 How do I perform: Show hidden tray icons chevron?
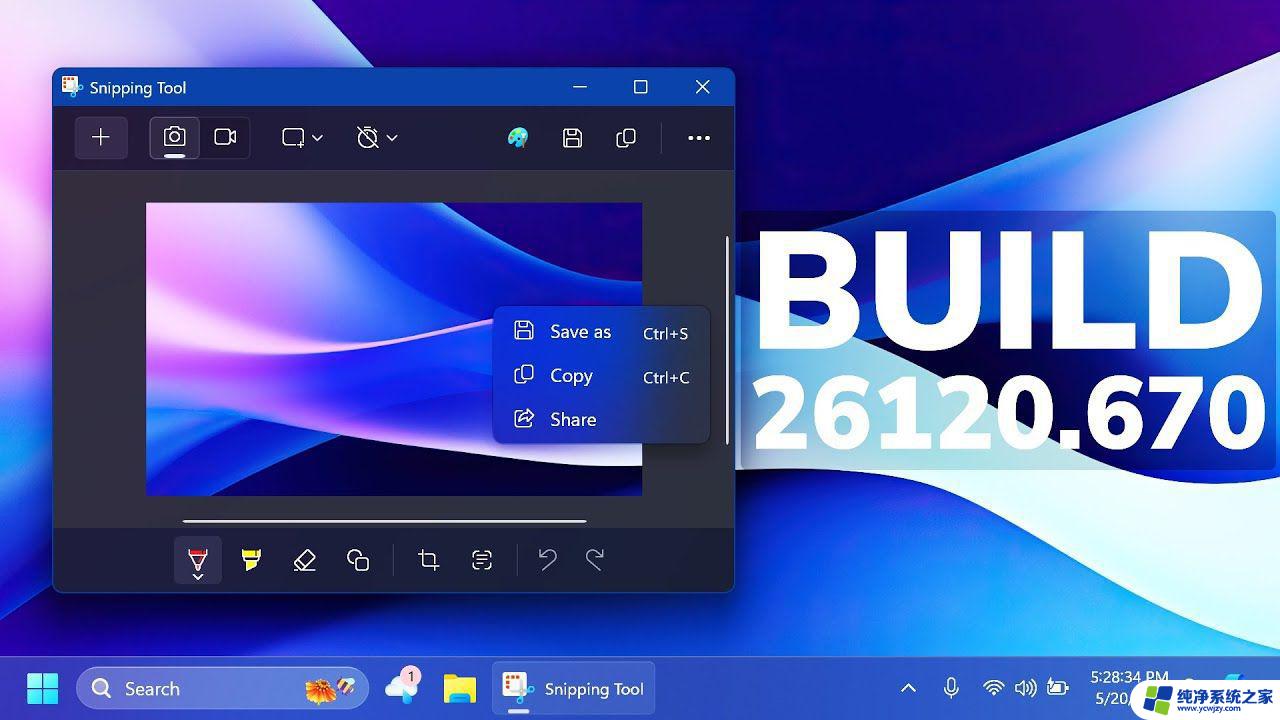[x=908, y=688]
